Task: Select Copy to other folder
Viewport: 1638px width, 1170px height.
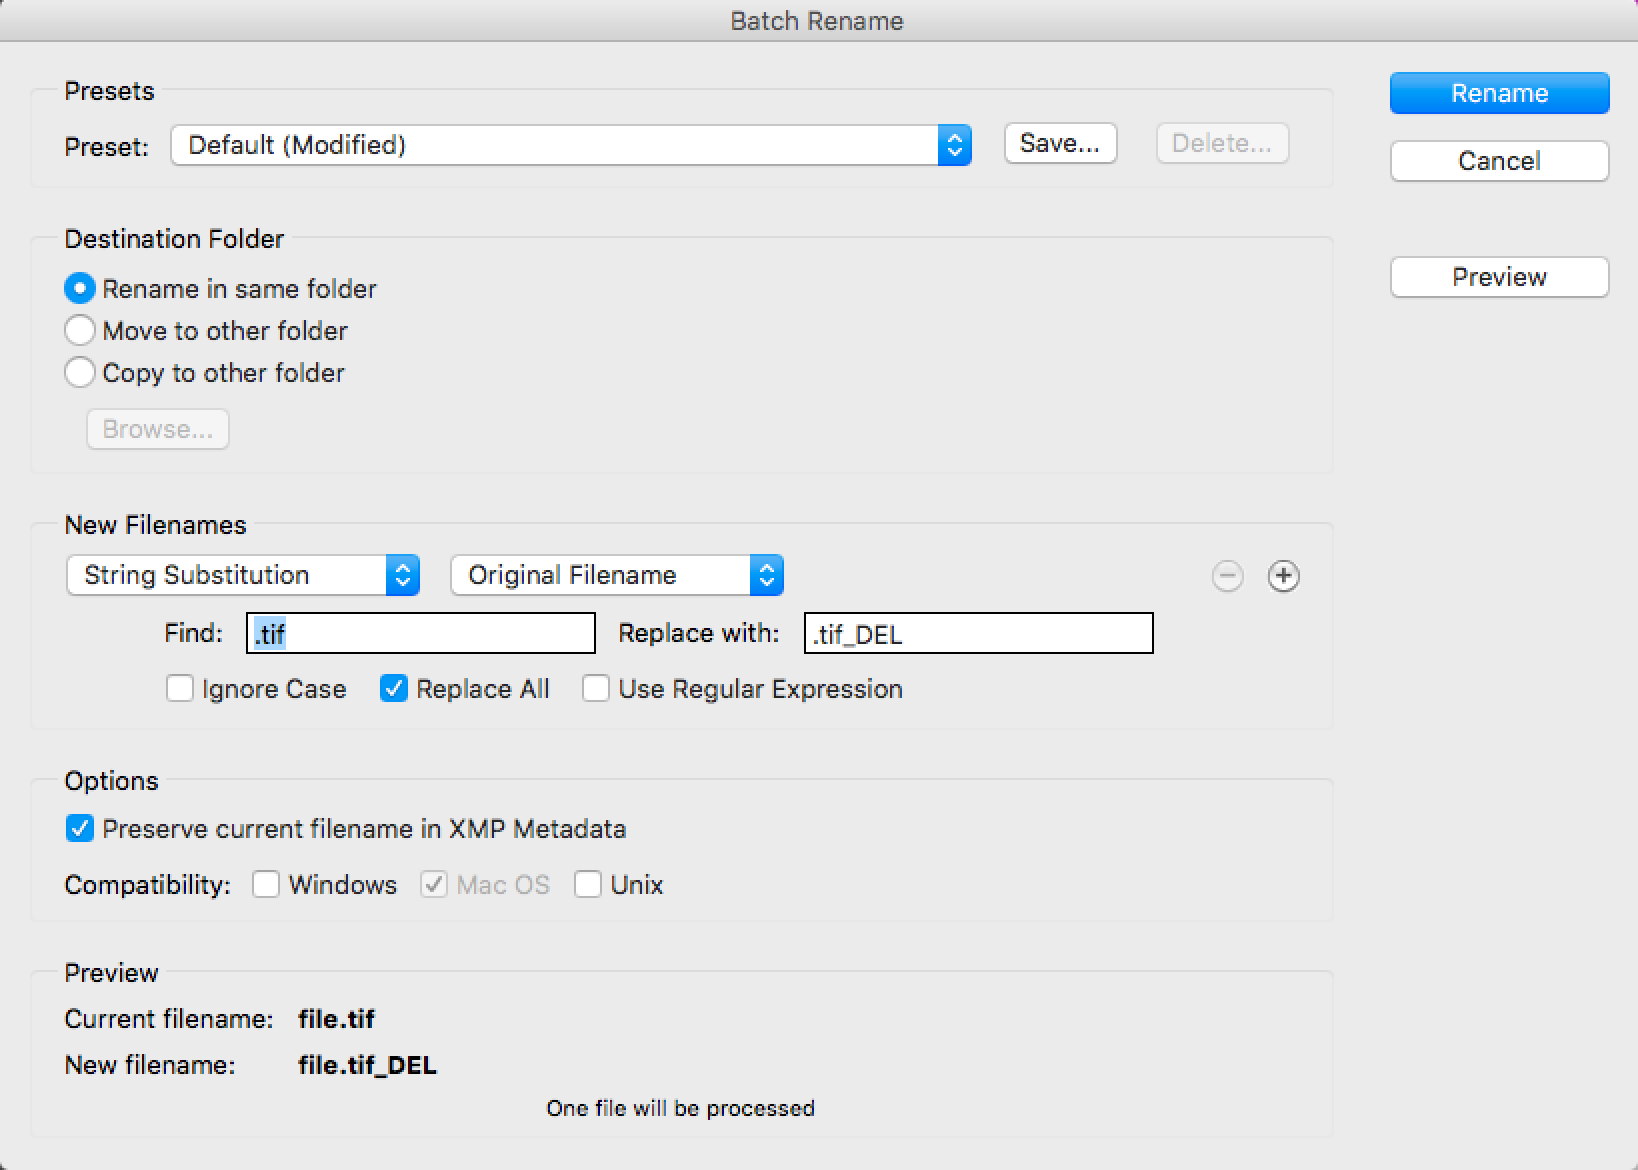Action: click(80, 372)
